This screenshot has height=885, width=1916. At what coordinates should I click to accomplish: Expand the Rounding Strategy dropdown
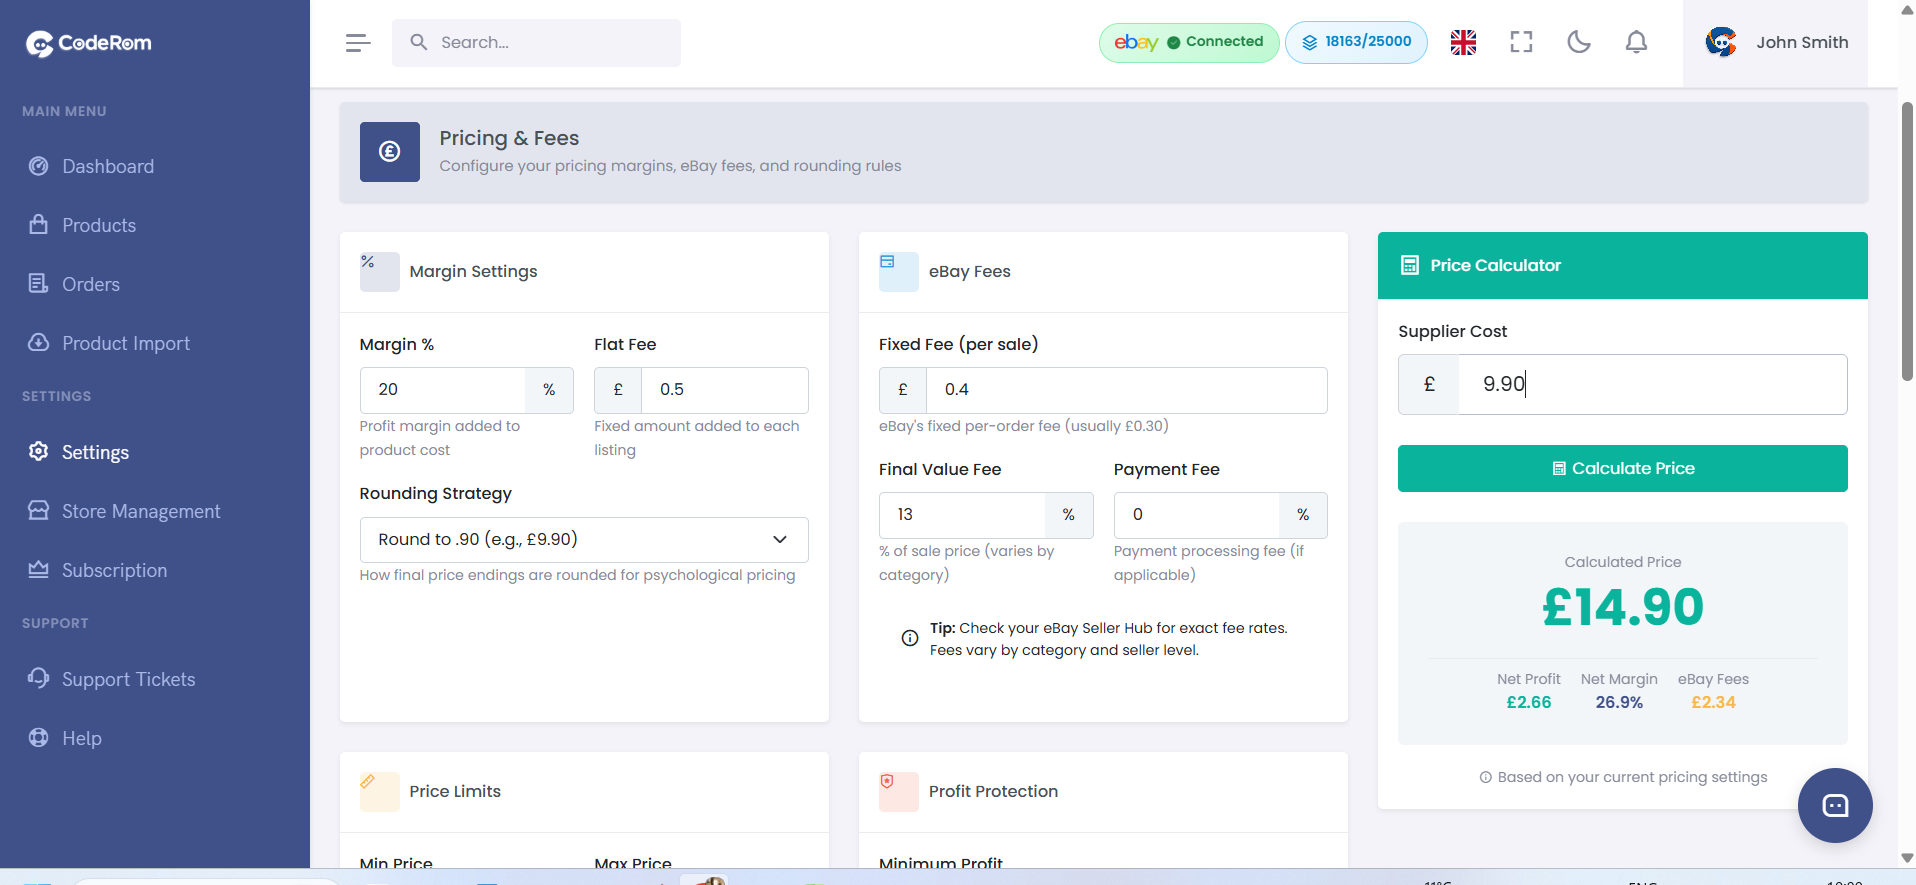584,540
